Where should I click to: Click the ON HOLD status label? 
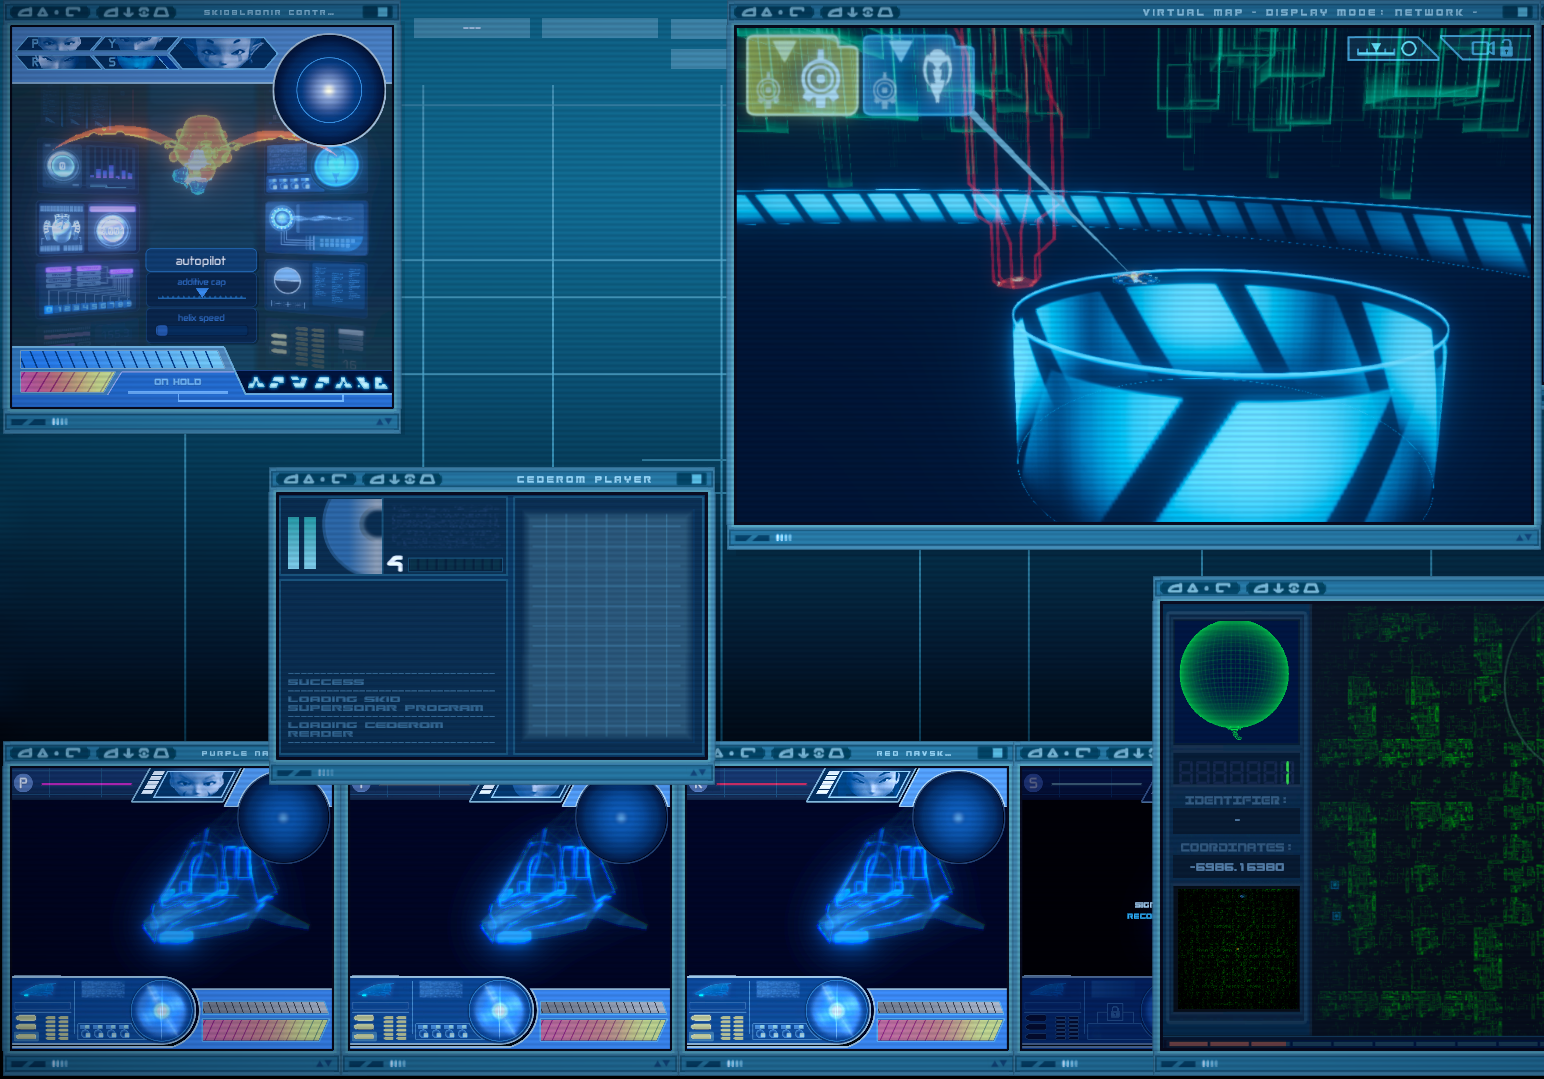(x=177, y=382)
